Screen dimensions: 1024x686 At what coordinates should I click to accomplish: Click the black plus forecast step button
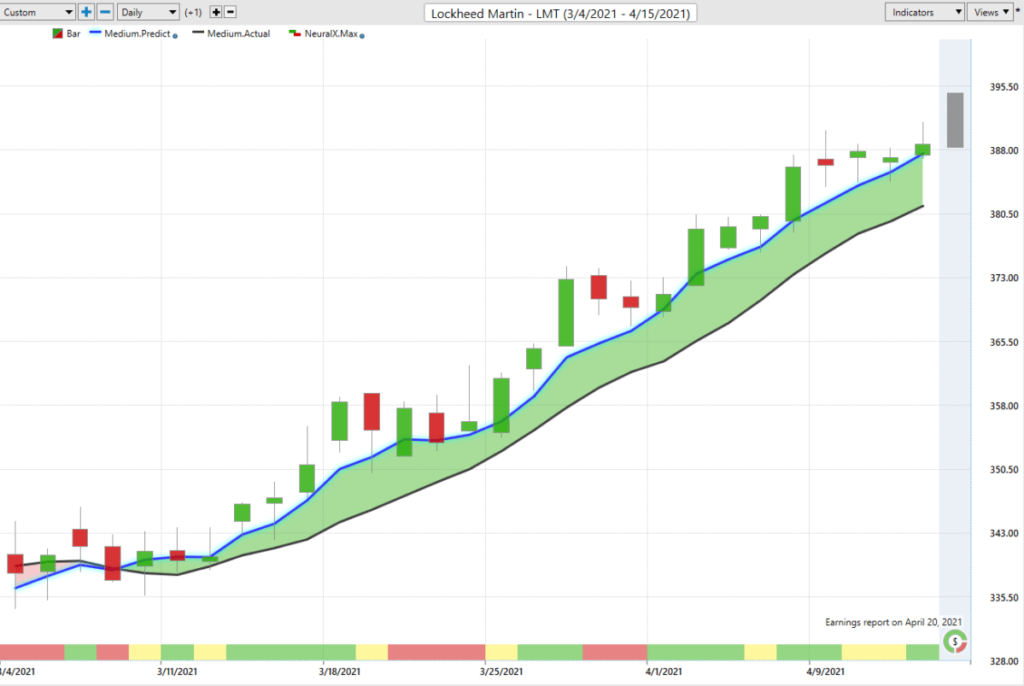tap(216, 12)
